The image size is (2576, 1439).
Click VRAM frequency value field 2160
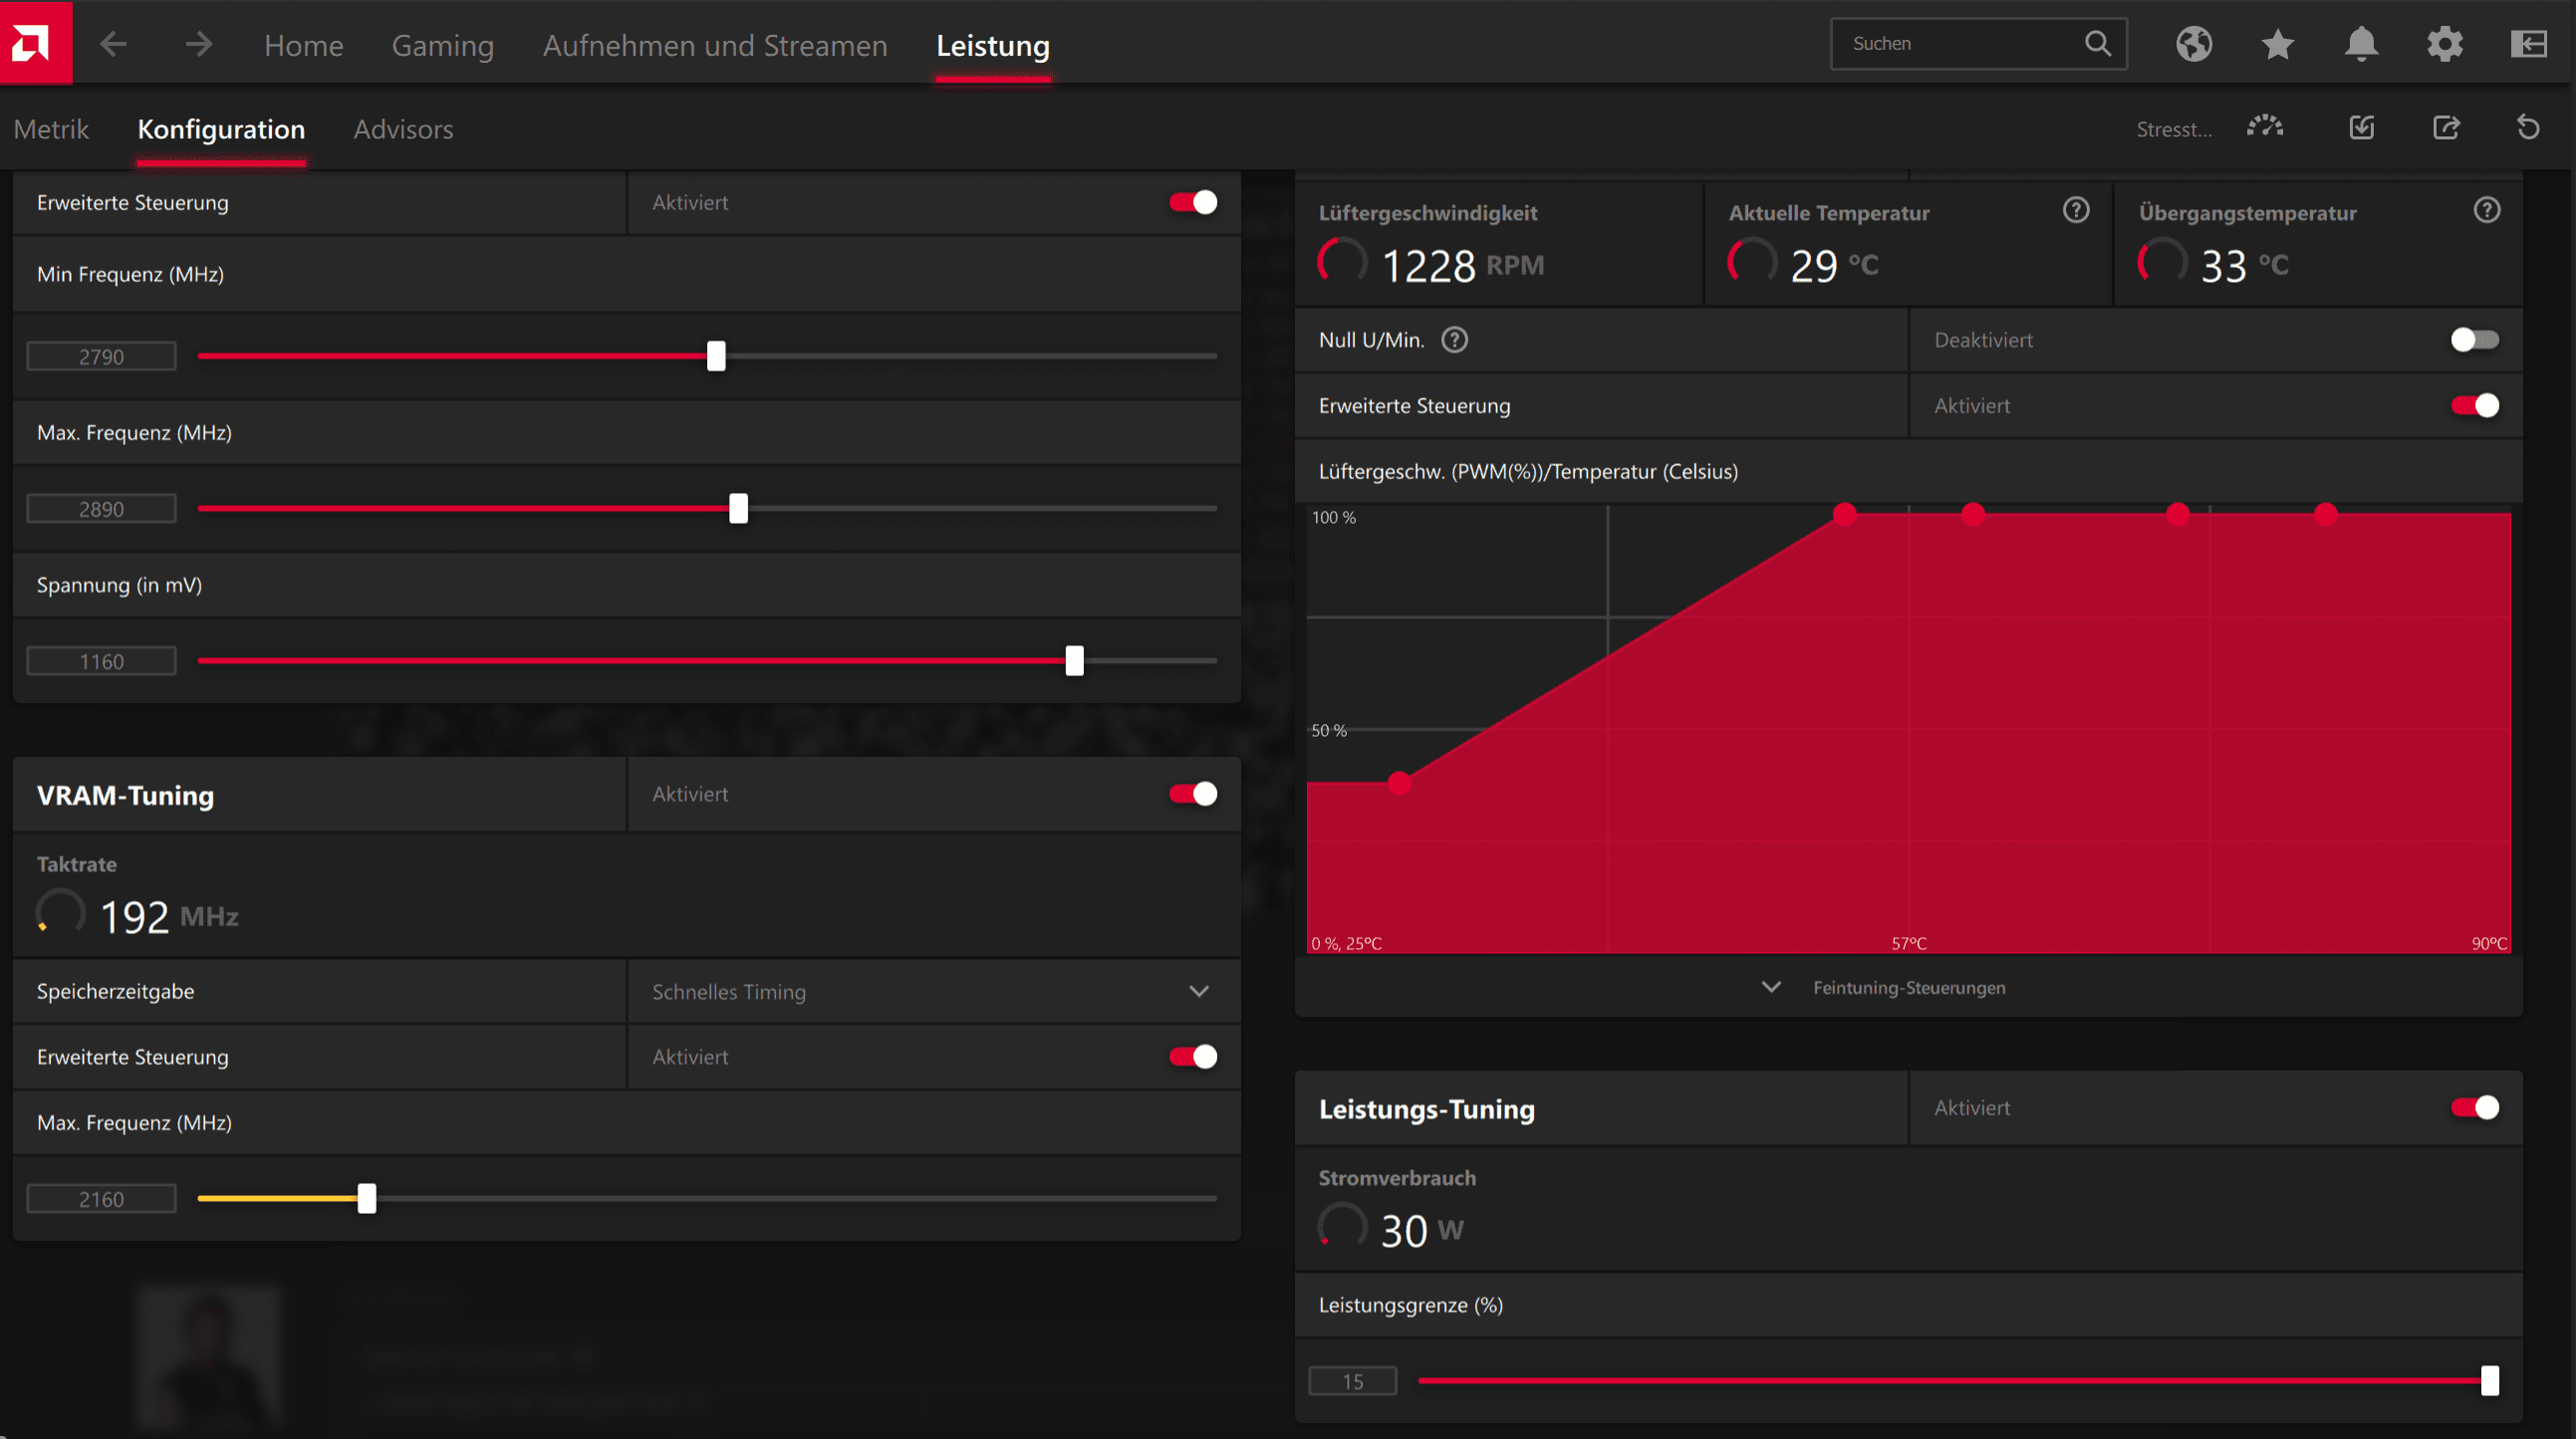coord(101,1199)
